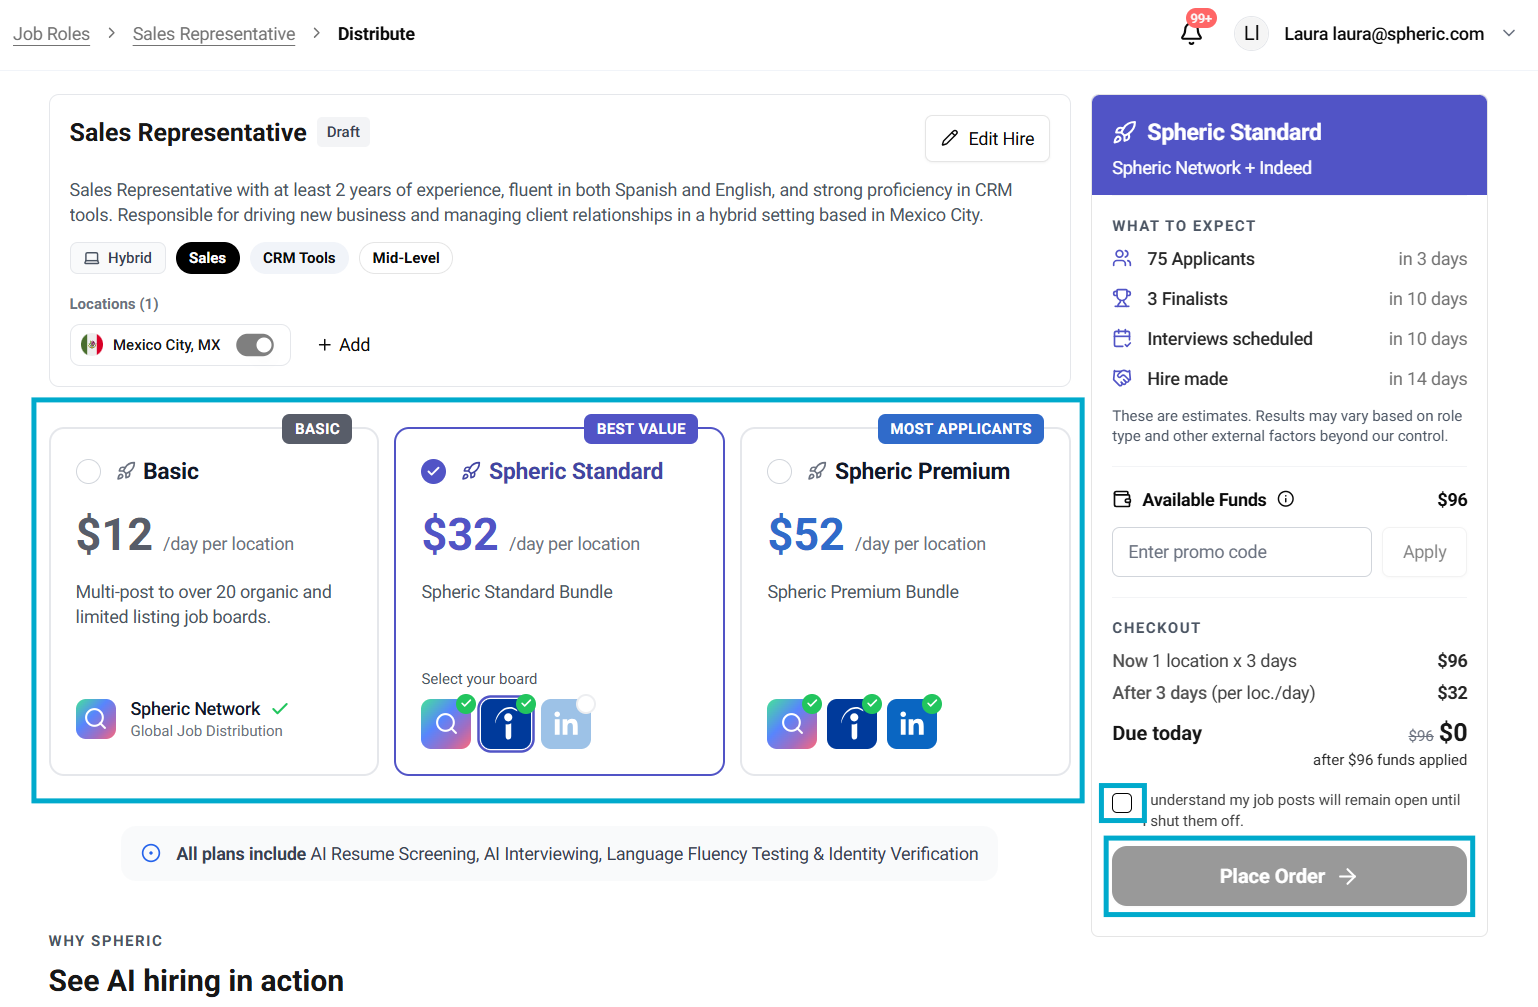
Task: Select LinkedIn board in Spheric Standard
Action: pos(566,724)
